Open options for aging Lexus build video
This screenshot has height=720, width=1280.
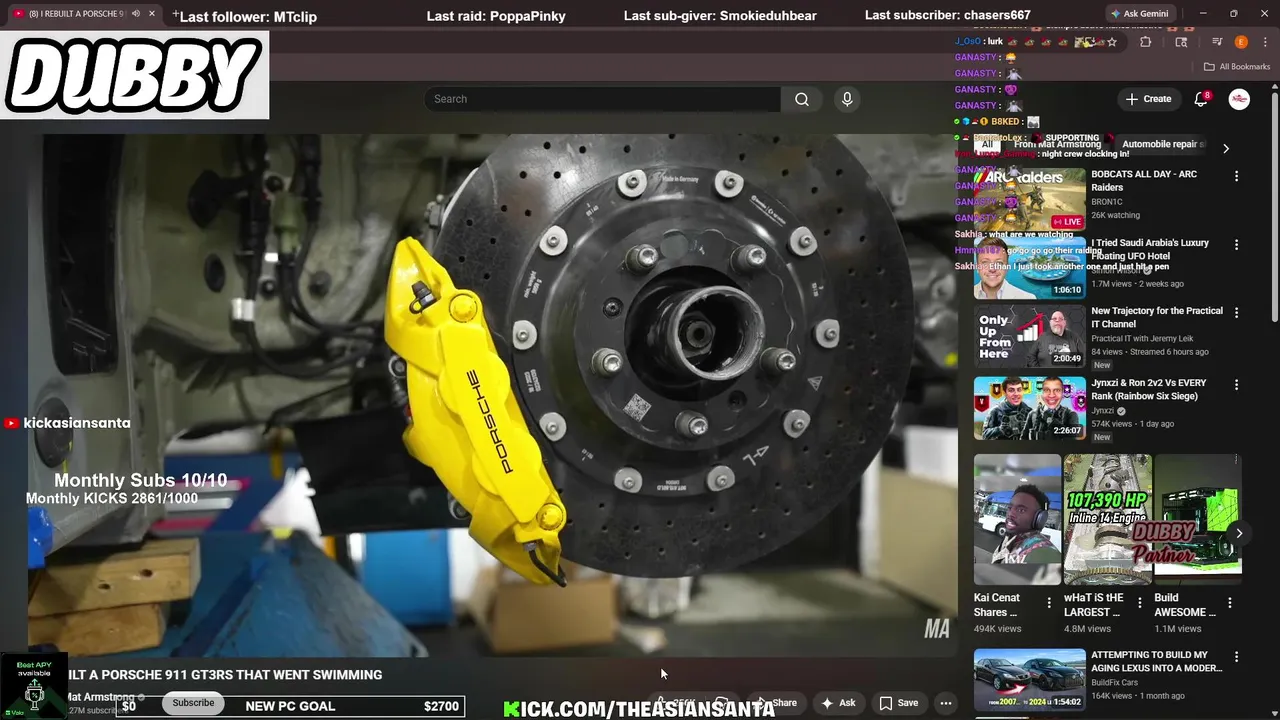(x=1236, y=656)
